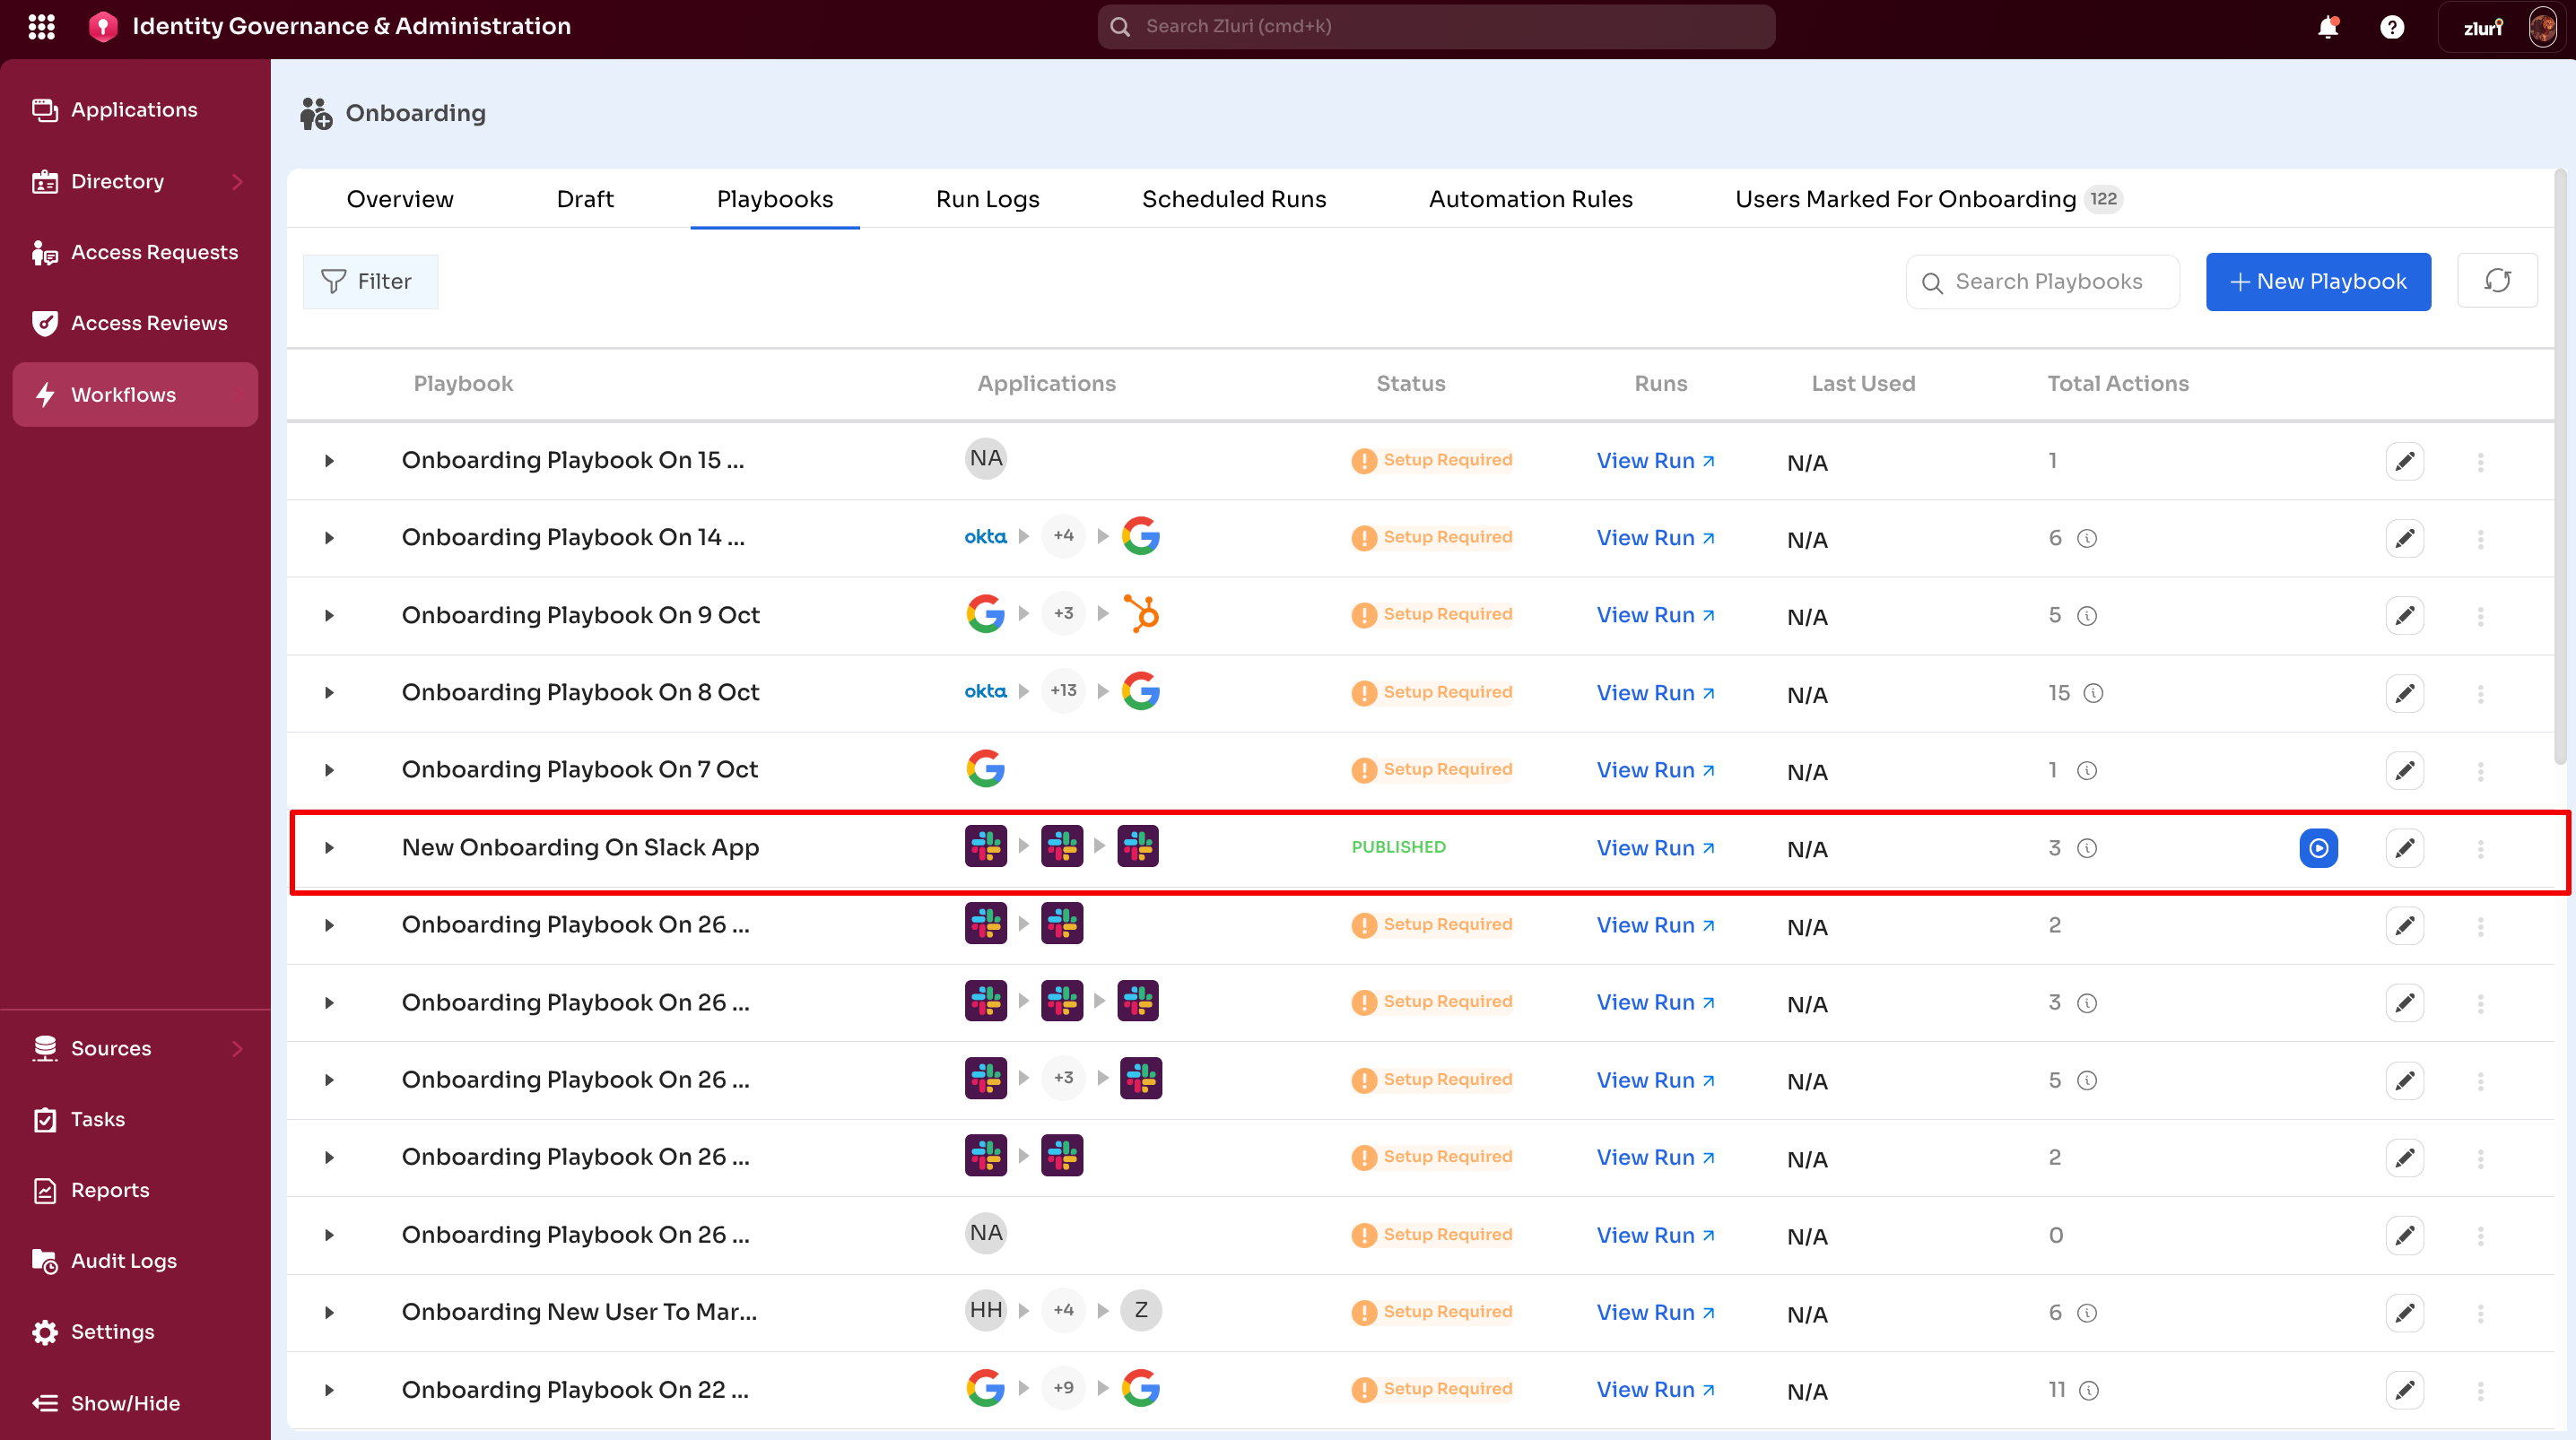Run the New Onboarding On Slack App playbook
2576x1440 pixels.
[x=2318, y=848]
